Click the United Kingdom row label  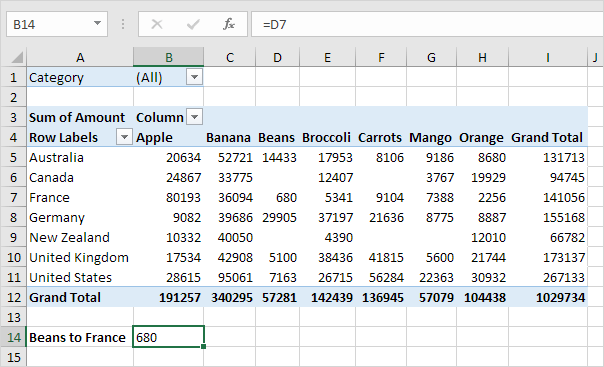[80, 257]
